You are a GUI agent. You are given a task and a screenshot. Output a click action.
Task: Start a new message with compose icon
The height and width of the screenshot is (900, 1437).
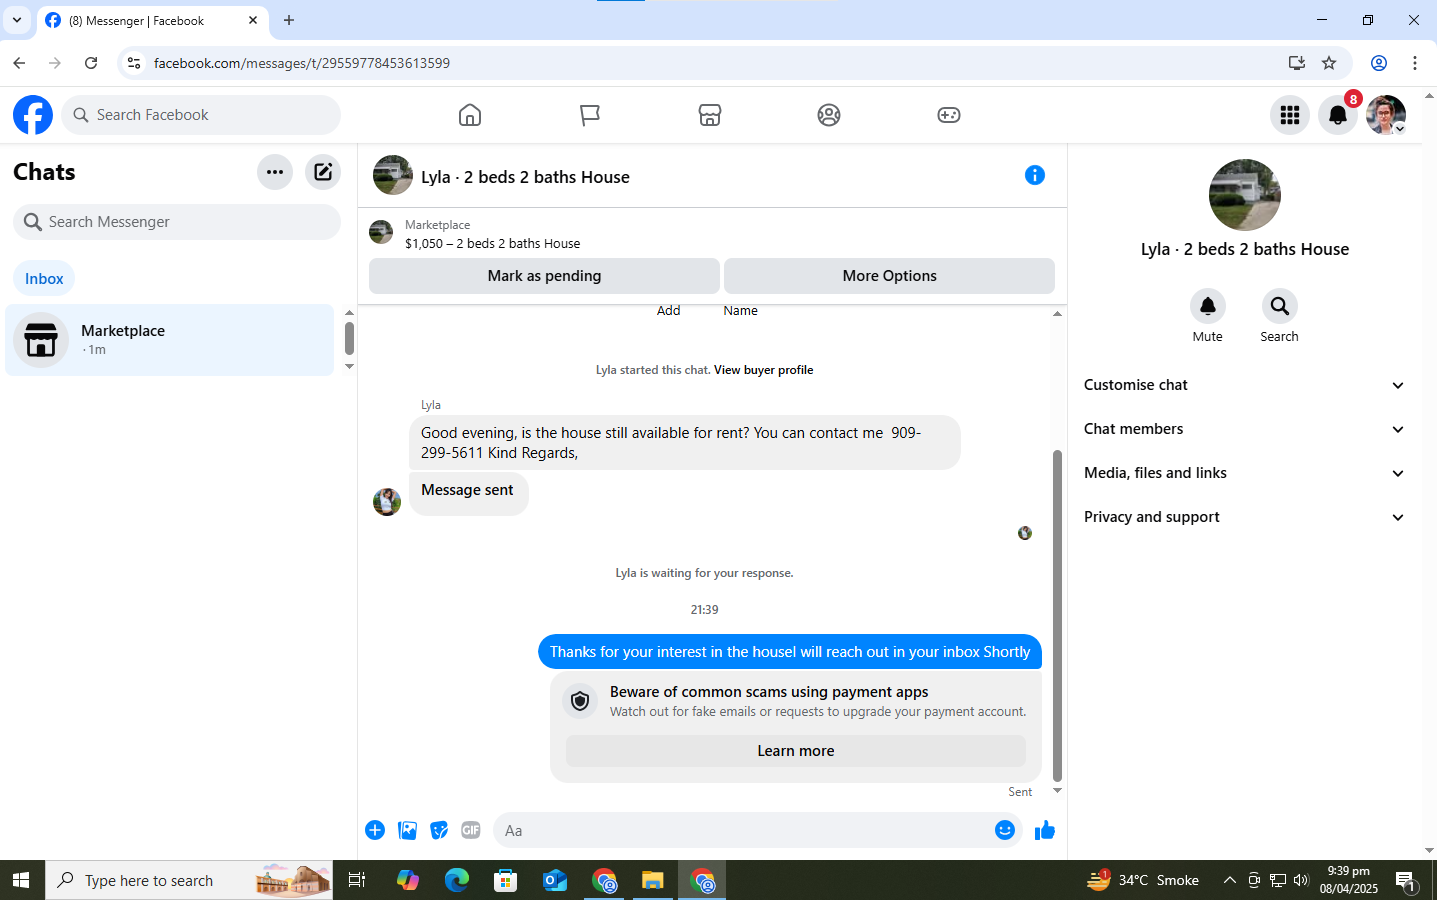(323, 172)
